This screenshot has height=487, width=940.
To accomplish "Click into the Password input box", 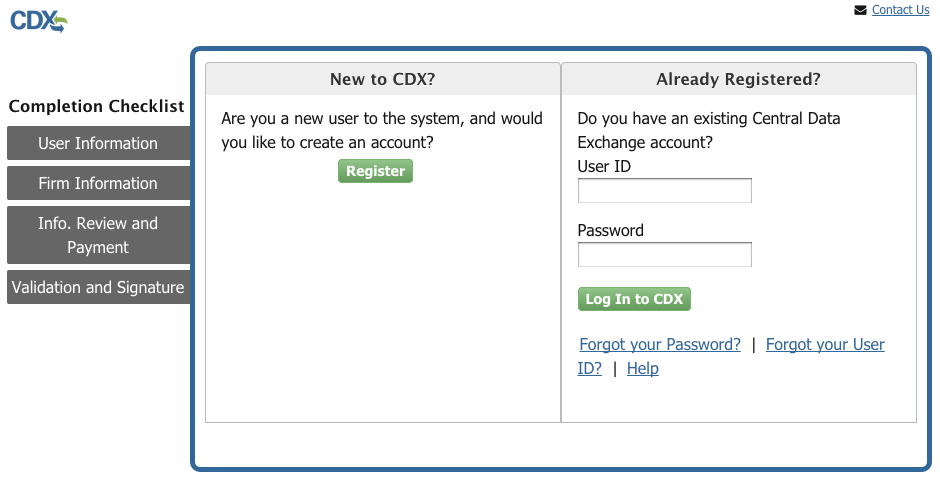I will [664, 255].
